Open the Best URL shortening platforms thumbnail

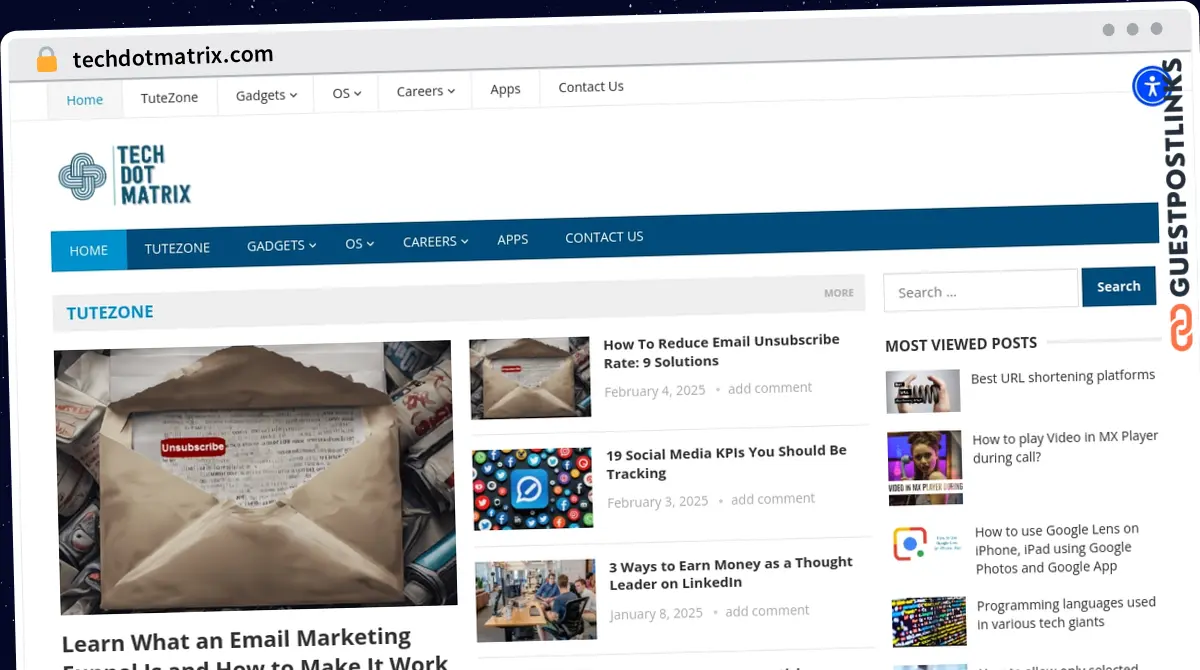coord(922,391)
